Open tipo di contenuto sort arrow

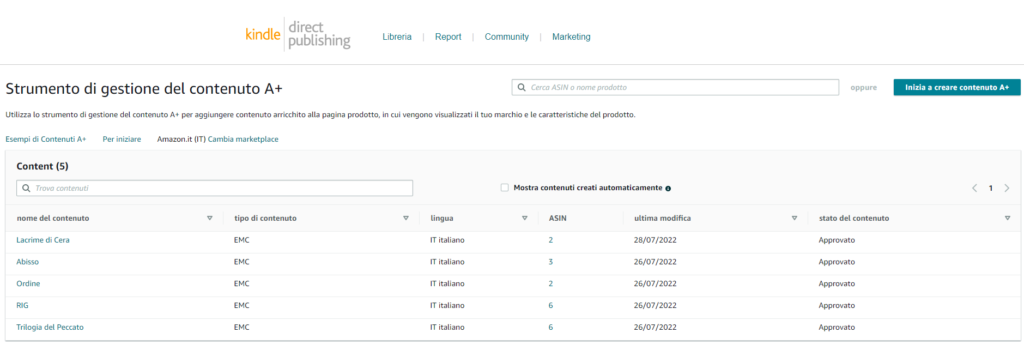tap(406, 218)
